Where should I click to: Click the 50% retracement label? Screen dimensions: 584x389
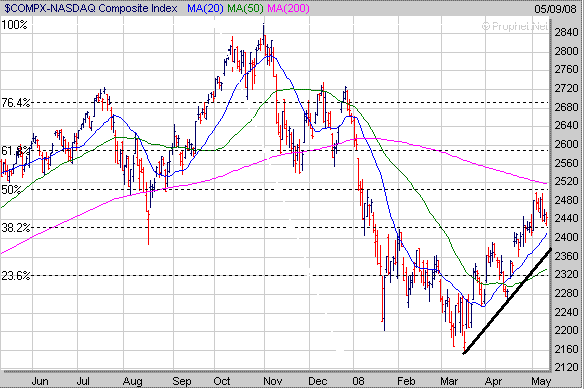[12, 190]
